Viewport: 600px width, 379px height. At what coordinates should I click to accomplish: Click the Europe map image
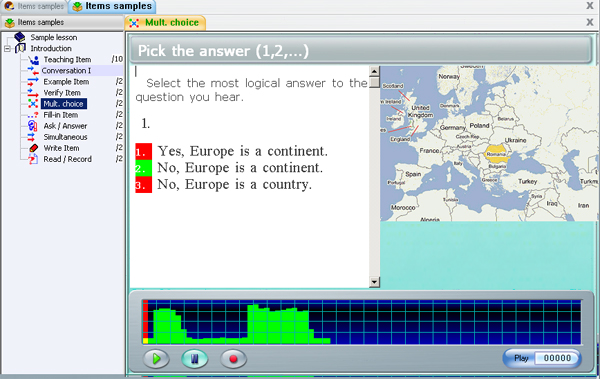pyautogui.click(x=488, y=144)
